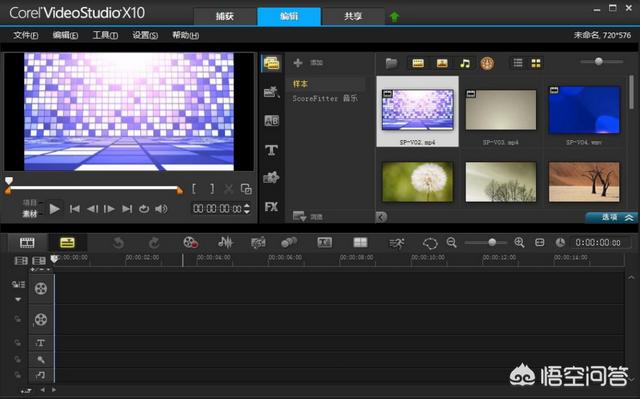
Task: Click the project duration clock icon
Action: pyautogui.click(x=560, y=243)
